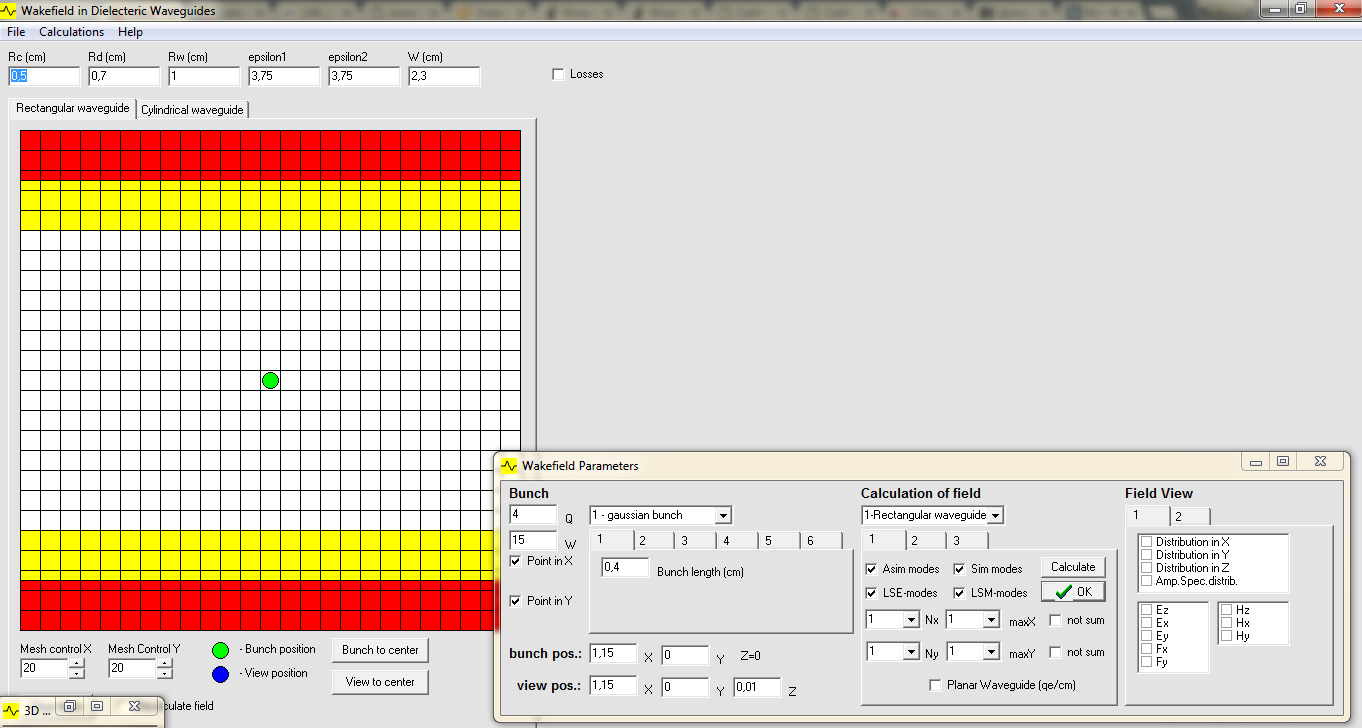
Task: Check the Fx field component
Action: coord(1147,648)
